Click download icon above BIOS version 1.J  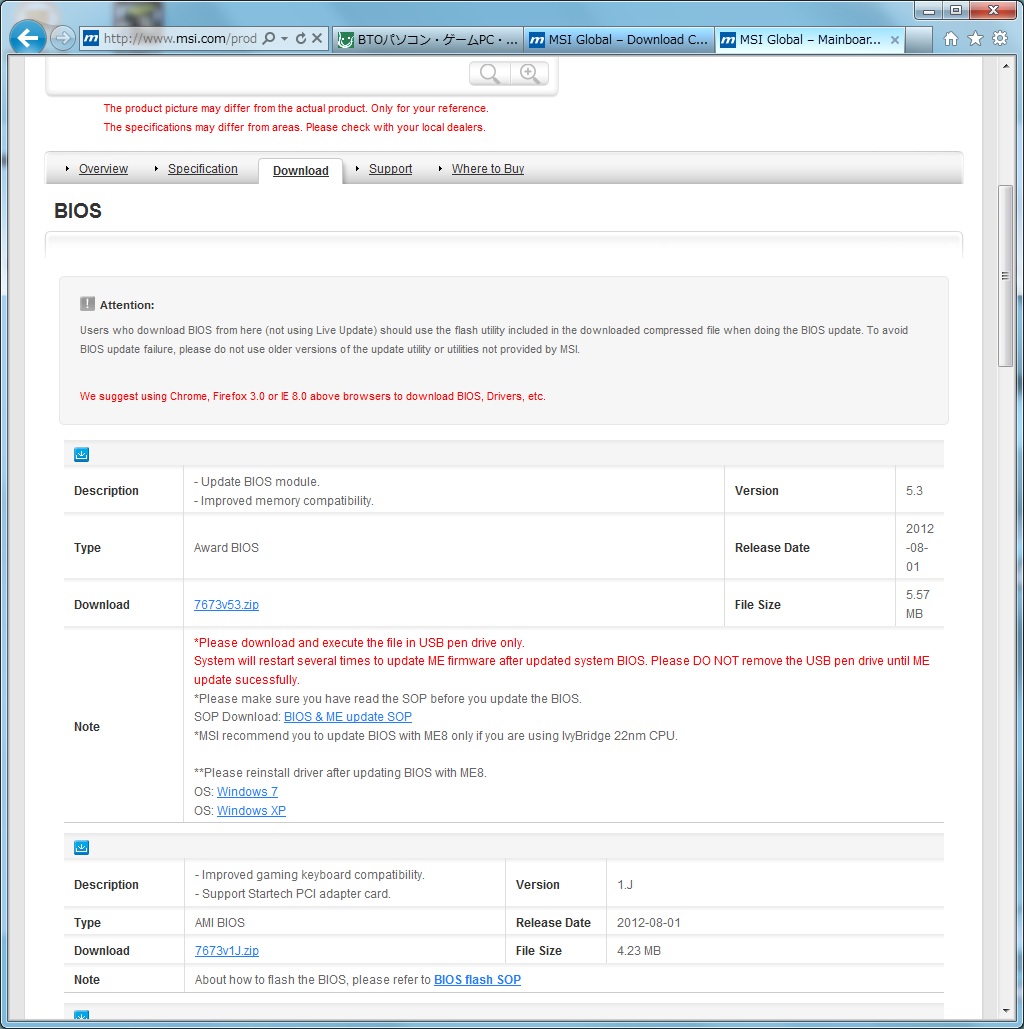click(x=81, y=847)
